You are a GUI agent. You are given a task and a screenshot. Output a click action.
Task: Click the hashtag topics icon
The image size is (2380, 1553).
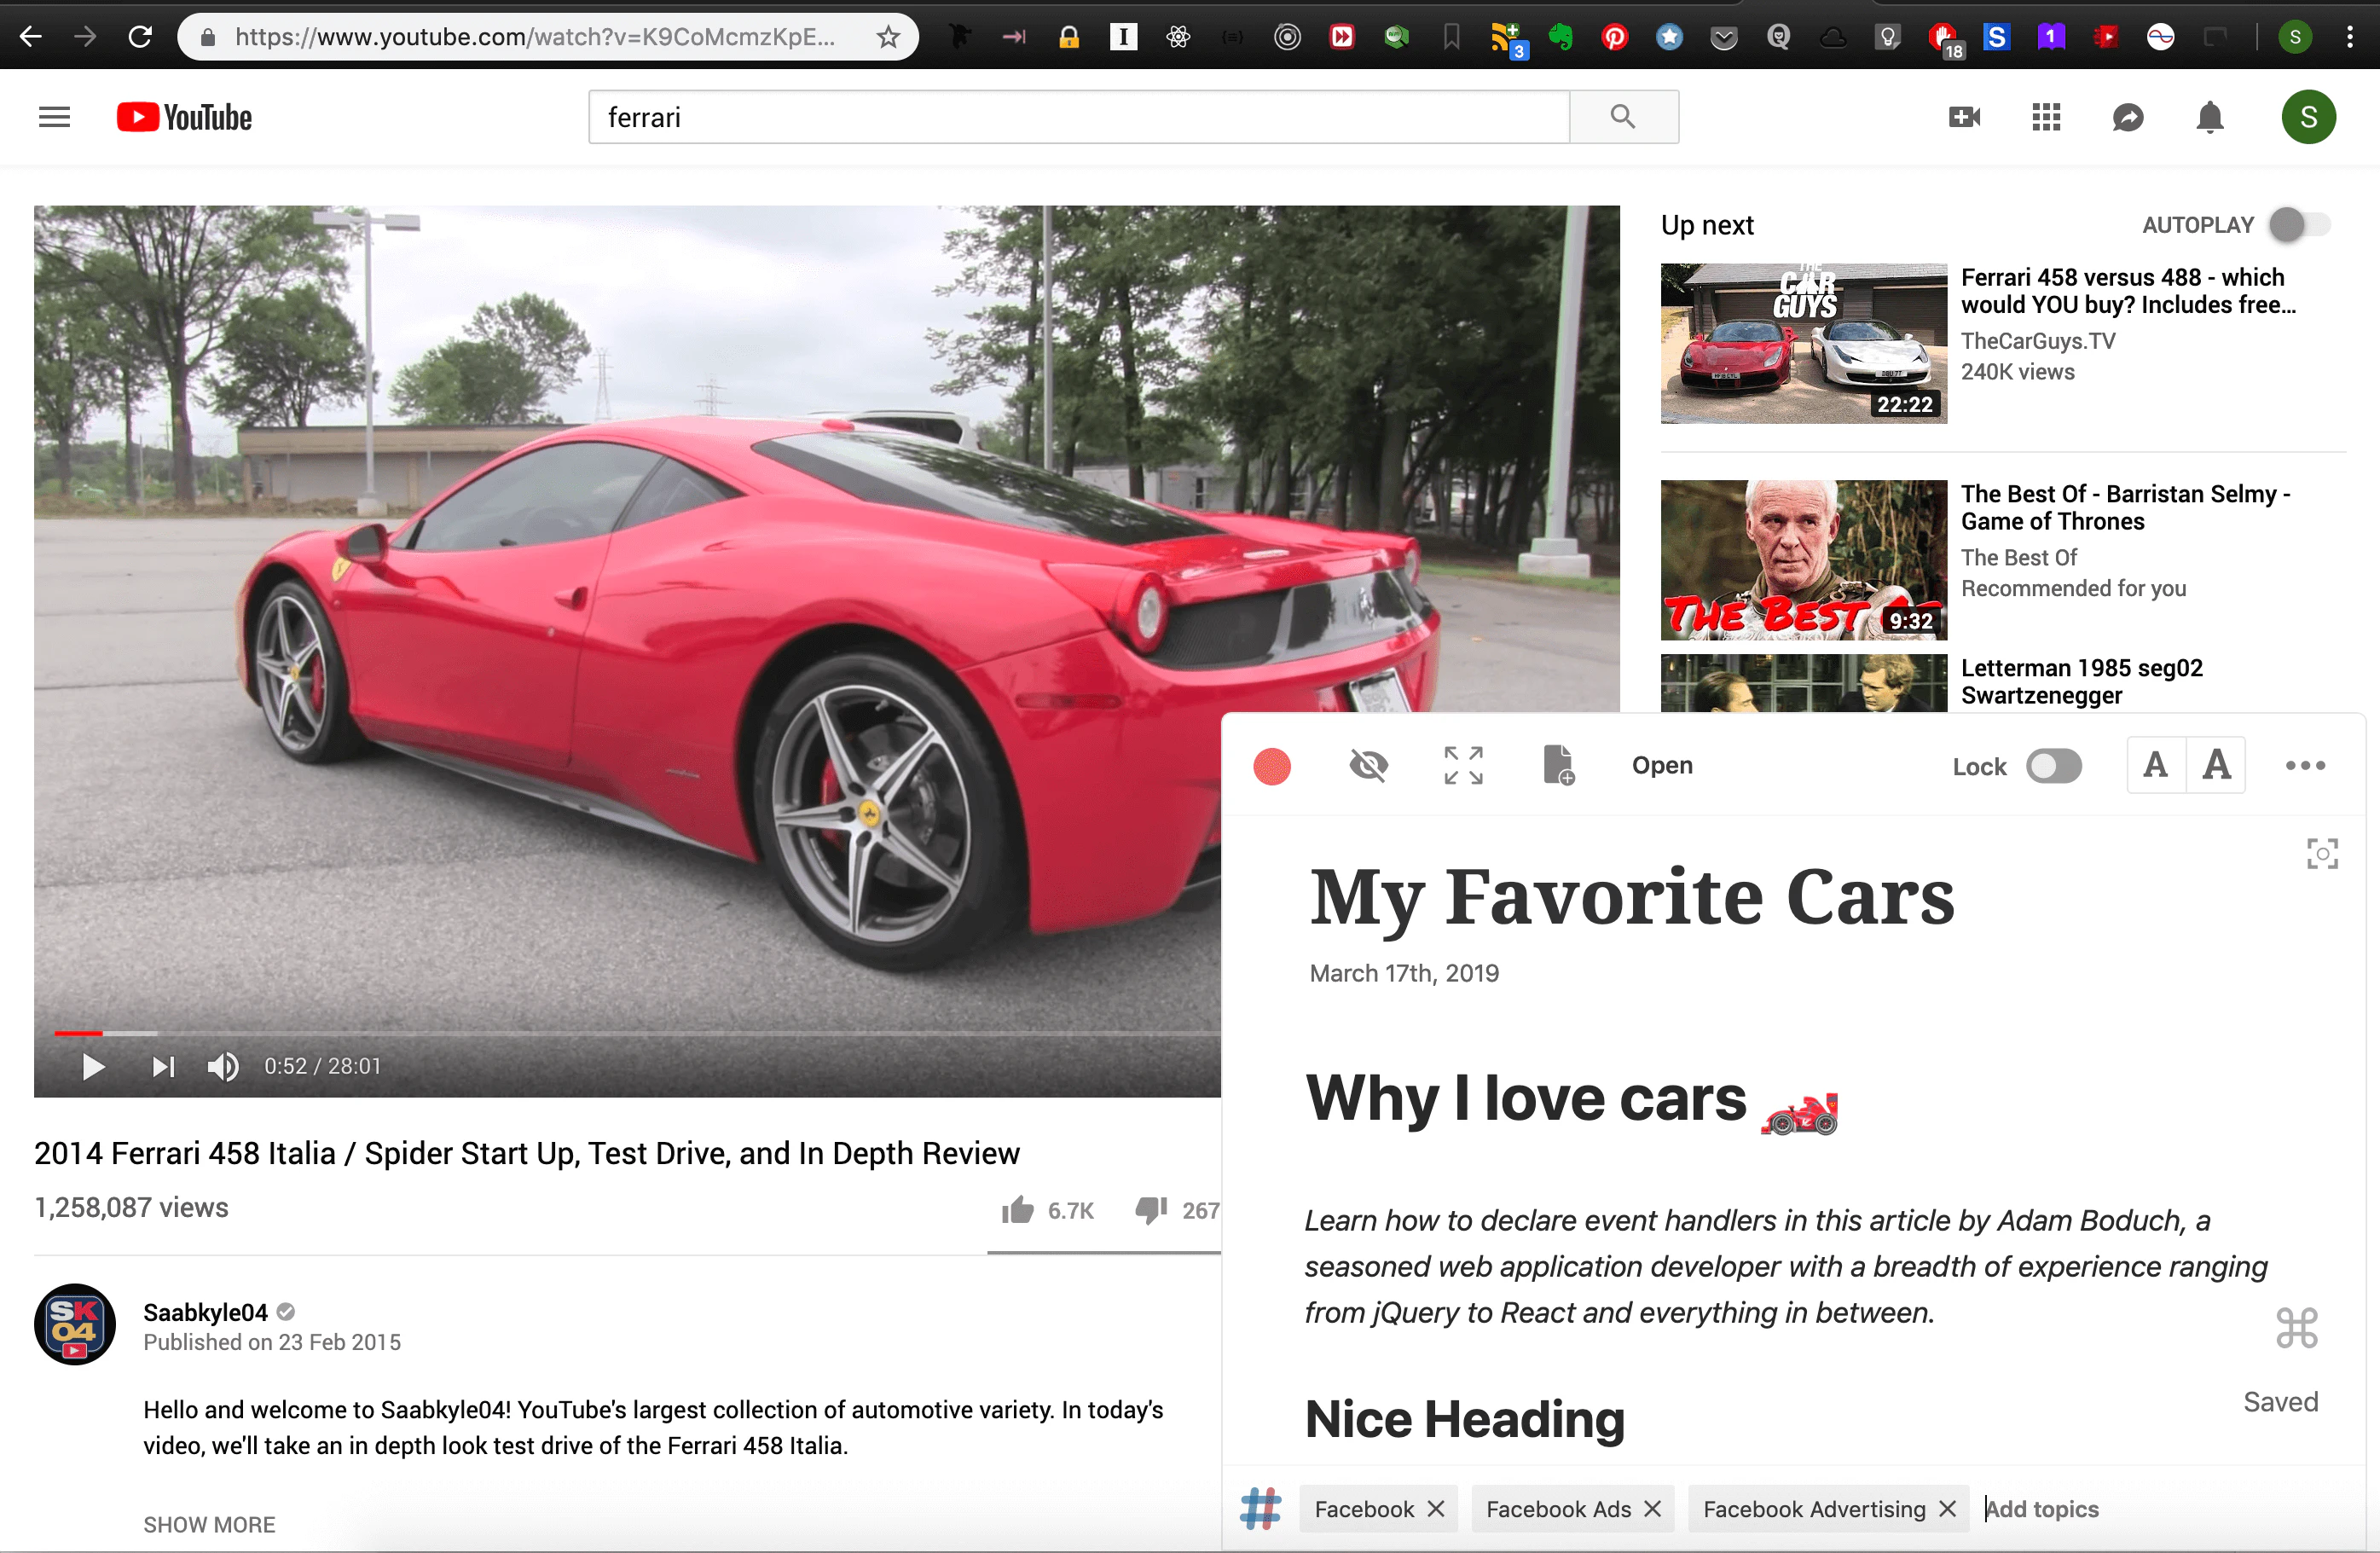coord(1260,1508)
